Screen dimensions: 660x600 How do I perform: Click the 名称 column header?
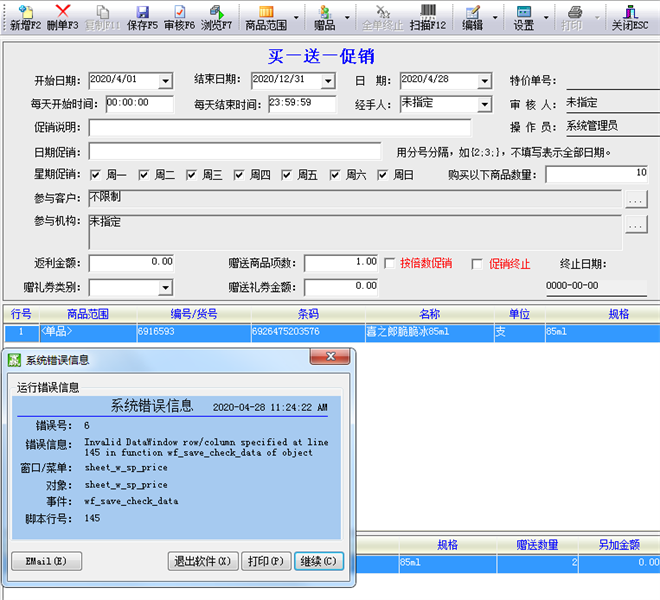[429, 314]
